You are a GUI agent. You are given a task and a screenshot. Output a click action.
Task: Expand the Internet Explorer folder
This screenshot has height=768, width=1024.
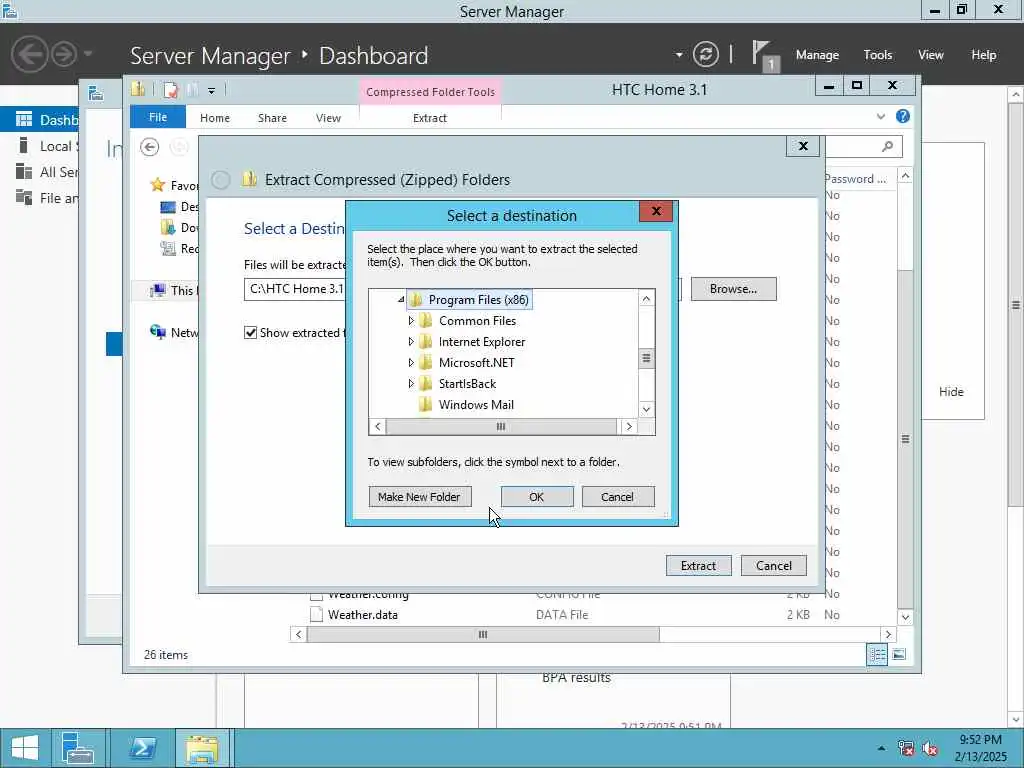[x=411, y=342]
